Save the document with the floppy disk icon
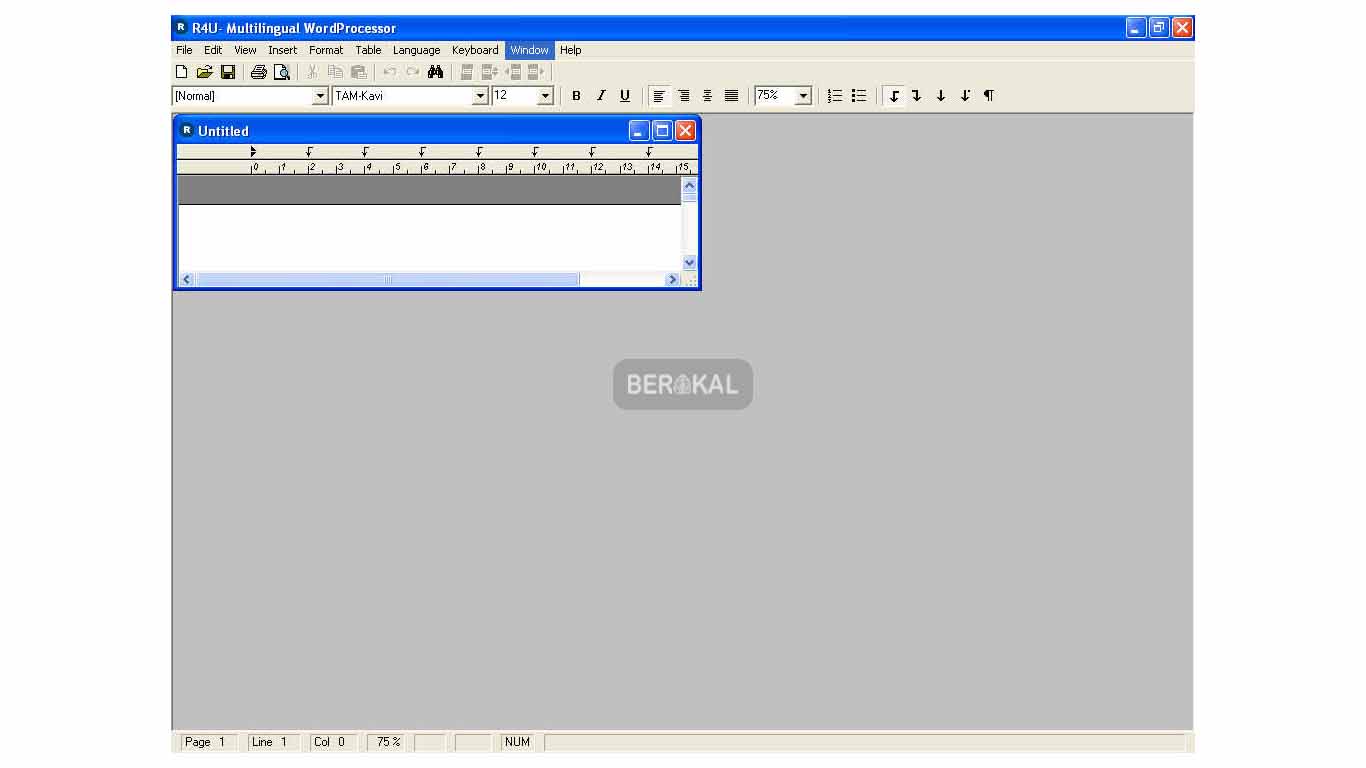The image size is (1366, 768). (x=228, y=72)
